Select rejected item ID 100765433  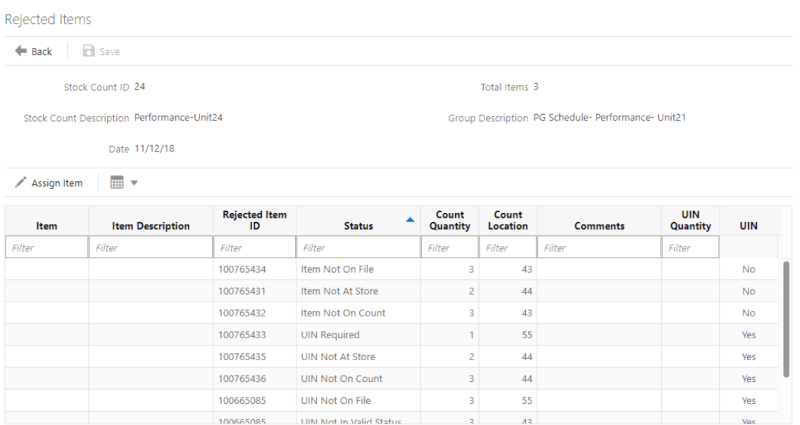242,335
